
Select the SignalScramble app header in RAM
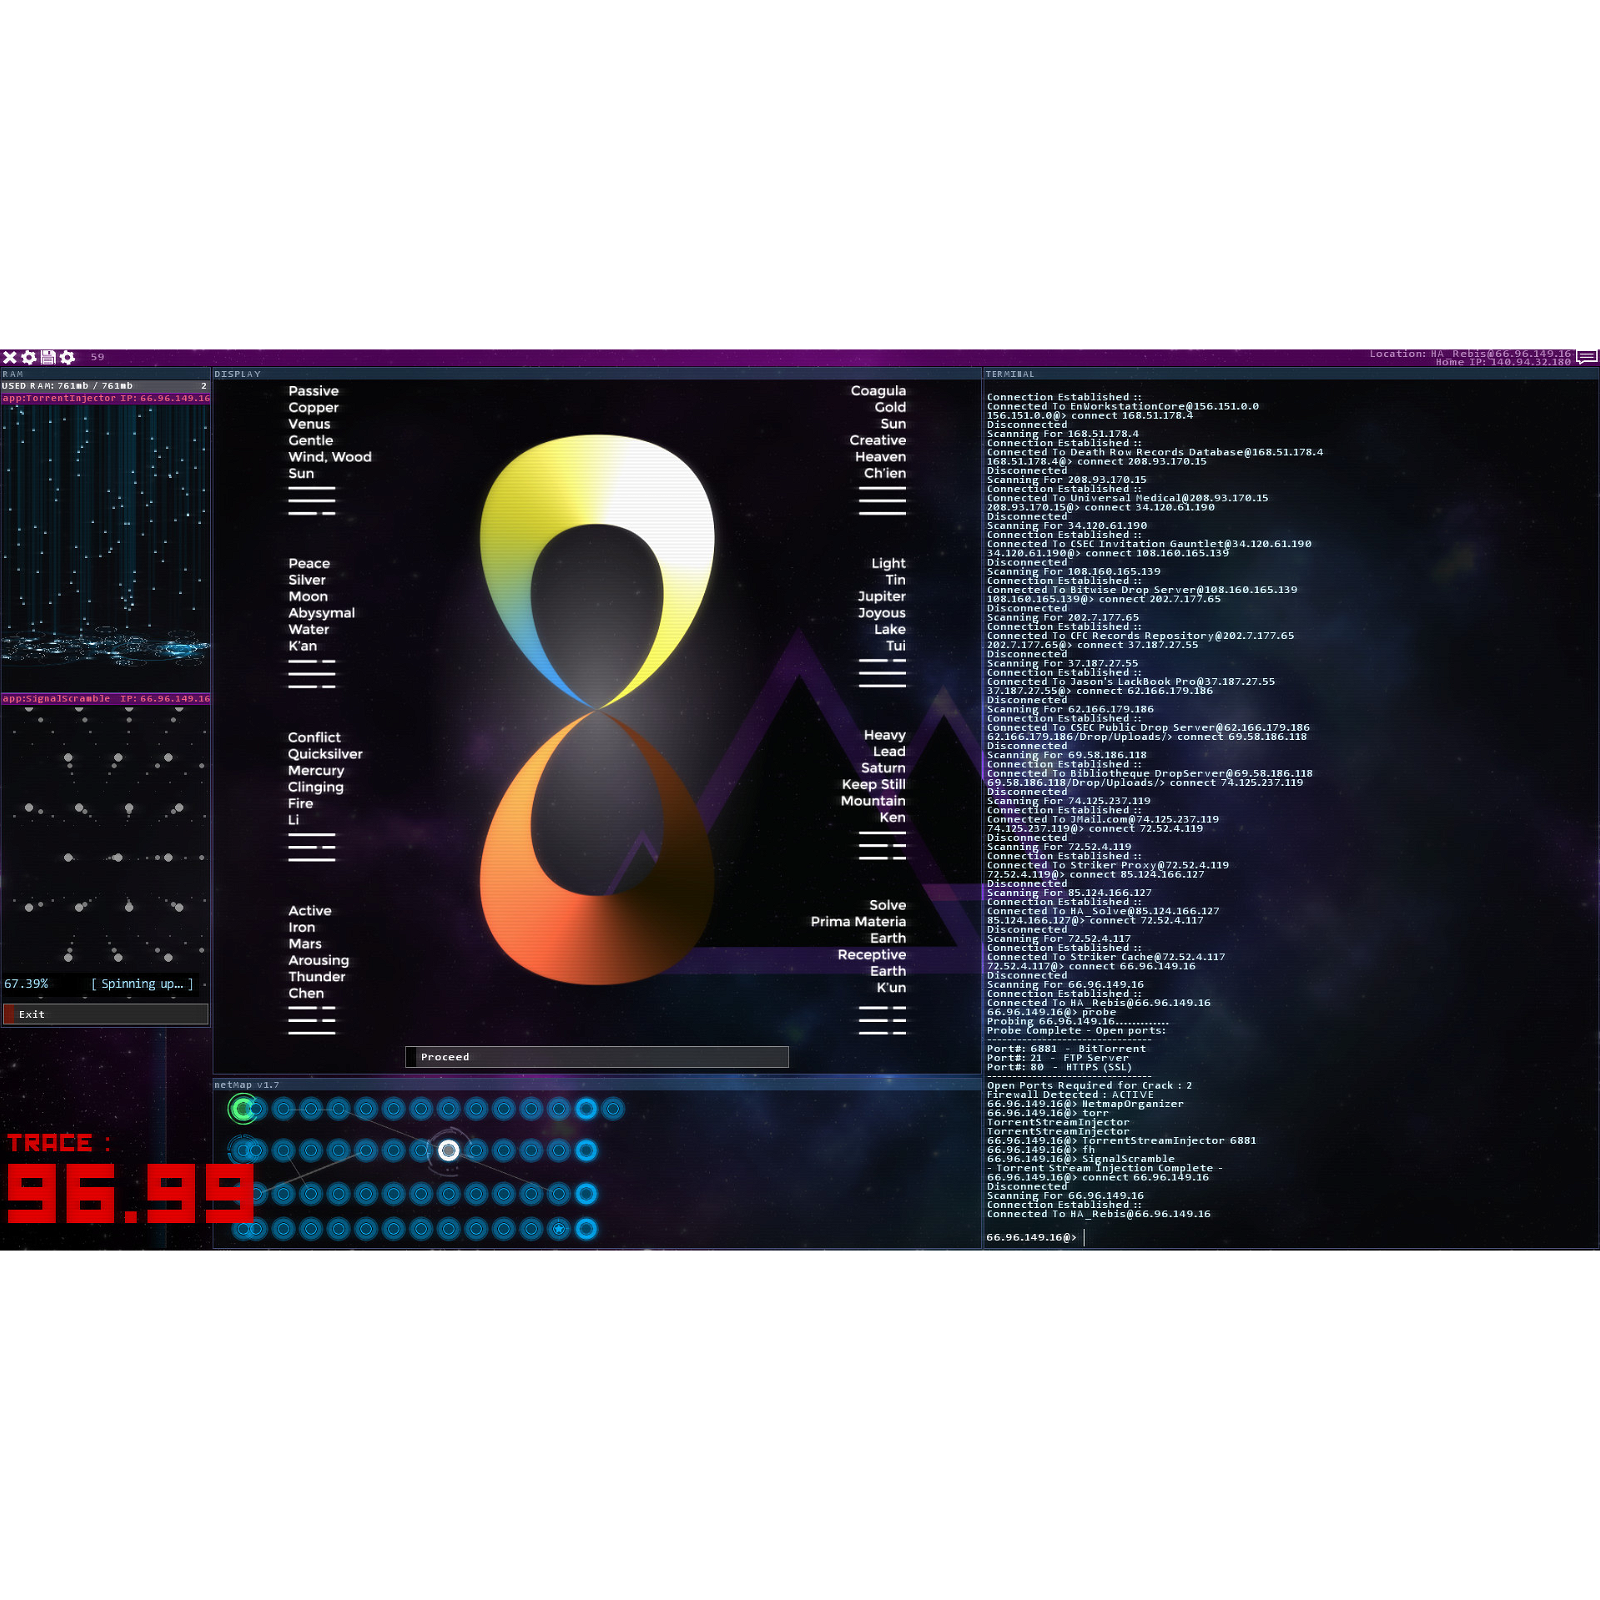pos(105,699)
